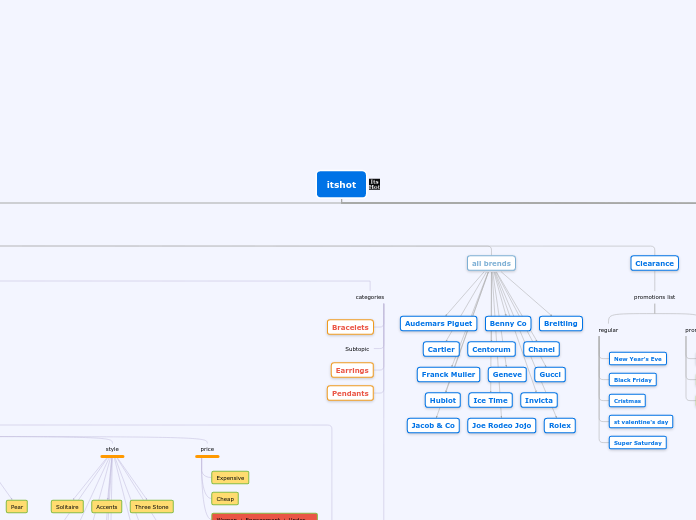Pick the Gucci brand node

point(550,374)
